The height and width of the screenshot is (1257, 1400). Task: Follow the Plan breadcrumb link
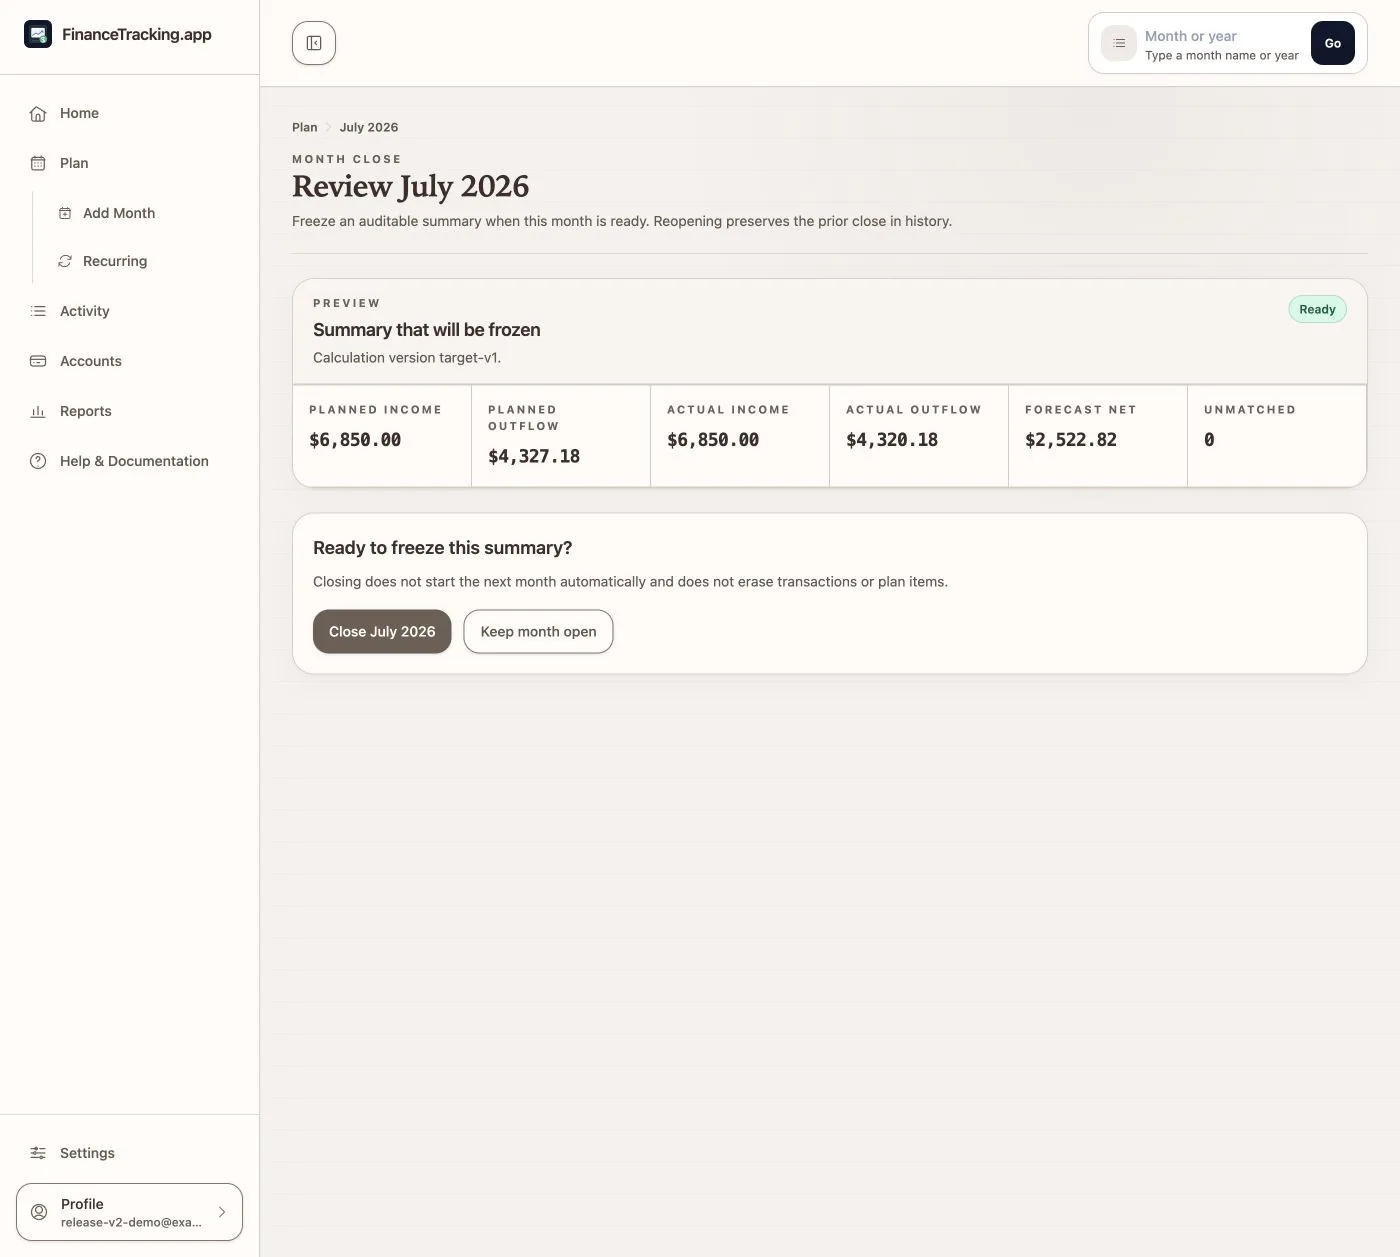pos(304,127)
